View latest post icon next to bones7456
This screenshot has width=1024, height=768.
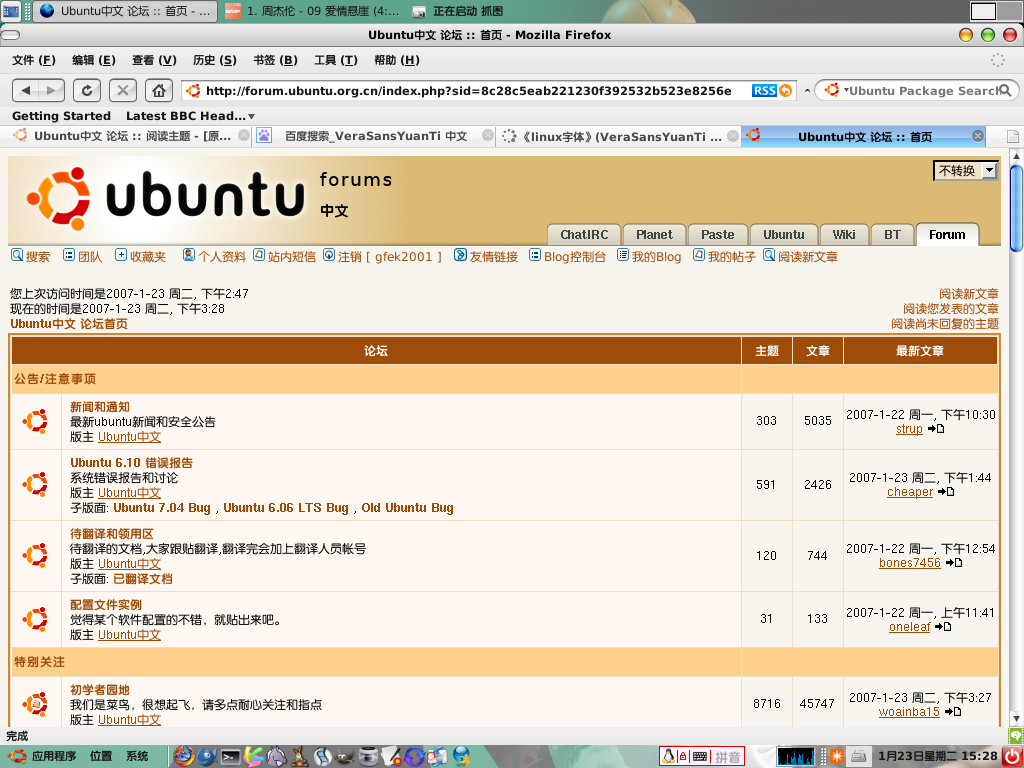pos(954,562)
